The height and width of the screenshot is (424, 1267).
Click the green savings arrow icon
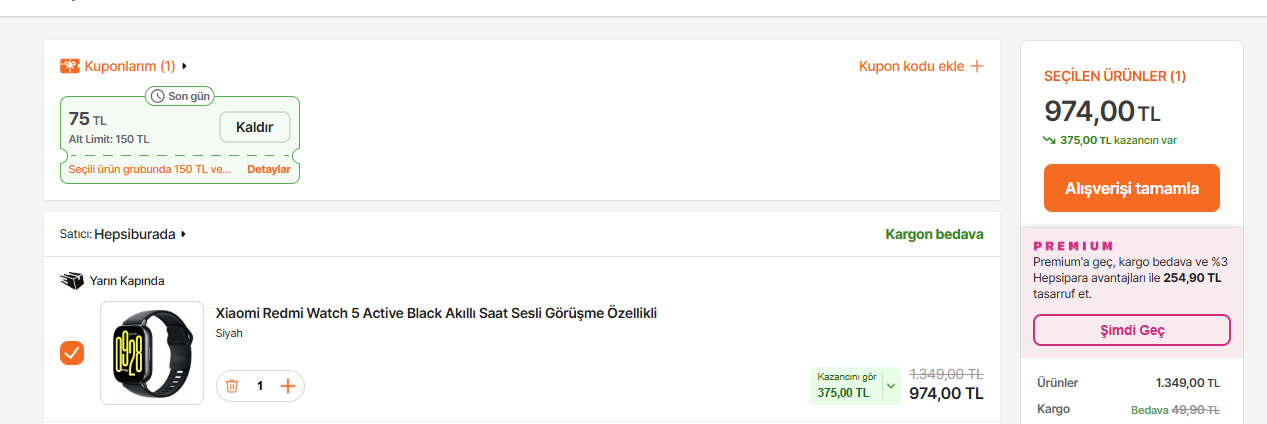click(x=1049, y=140)
